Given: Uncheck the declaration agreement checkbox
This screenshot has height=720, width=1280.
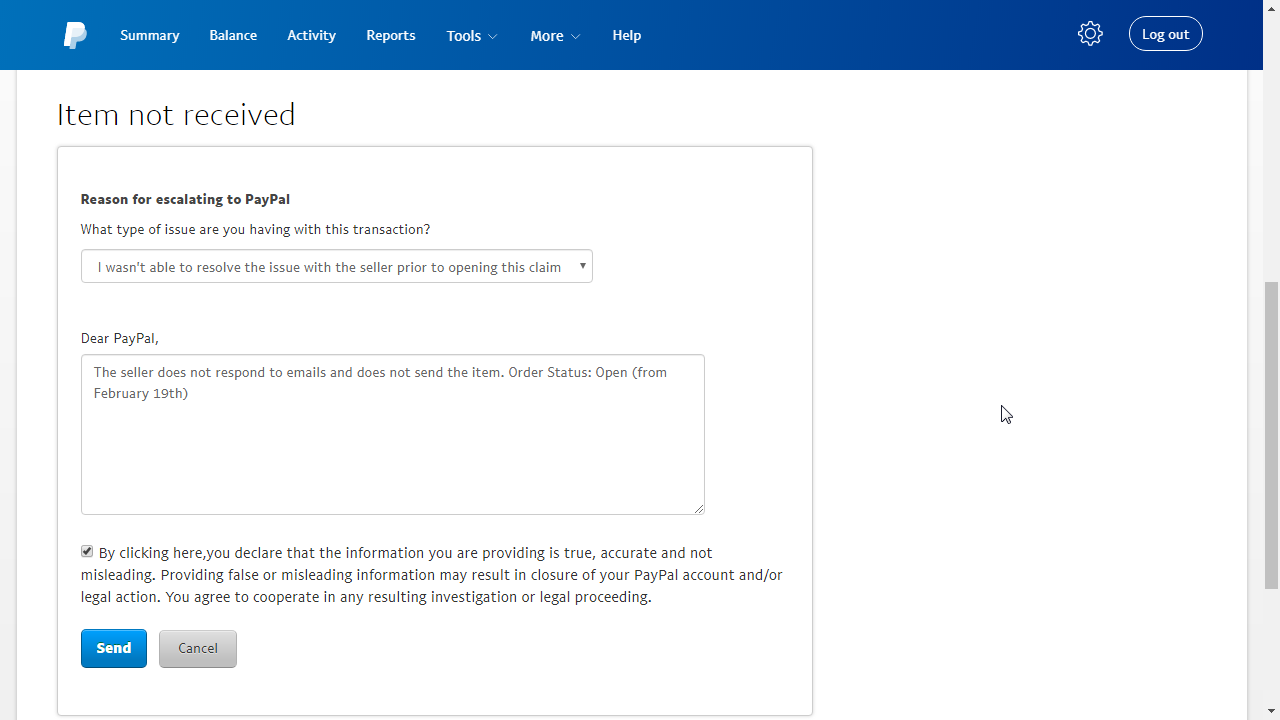Looking at the screenshot, I should [x=87, y=551].
